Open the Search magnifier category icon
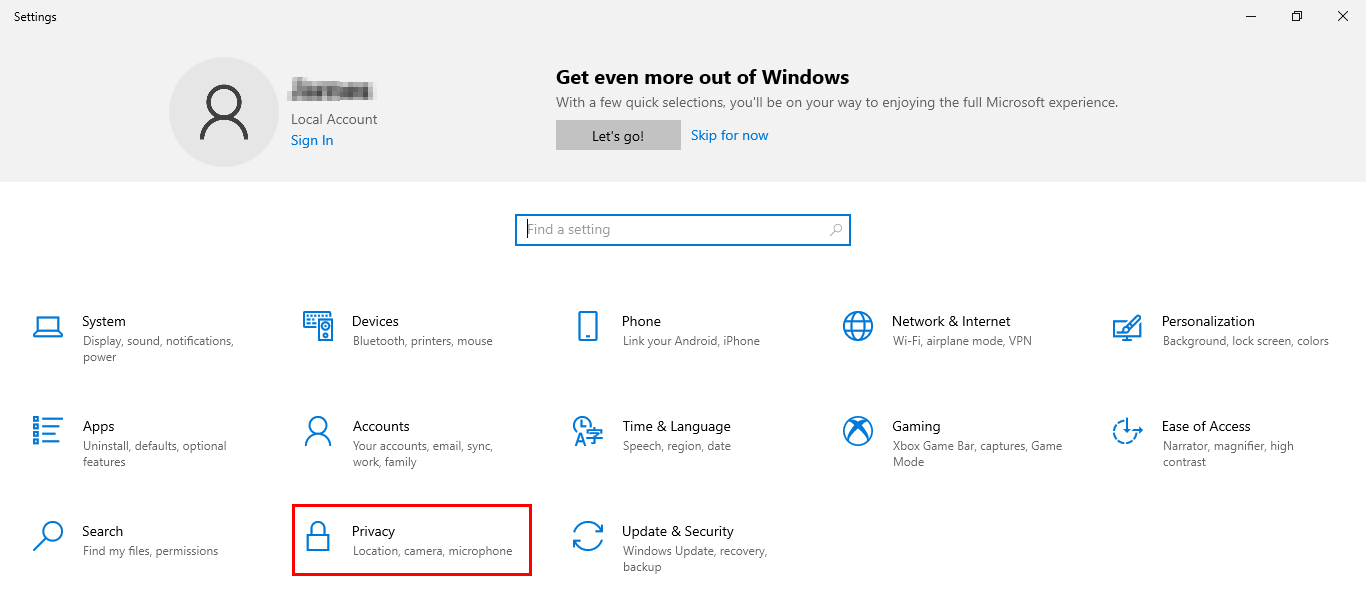The height and width of the screenshot is (602, 1366). click(48, 536)
